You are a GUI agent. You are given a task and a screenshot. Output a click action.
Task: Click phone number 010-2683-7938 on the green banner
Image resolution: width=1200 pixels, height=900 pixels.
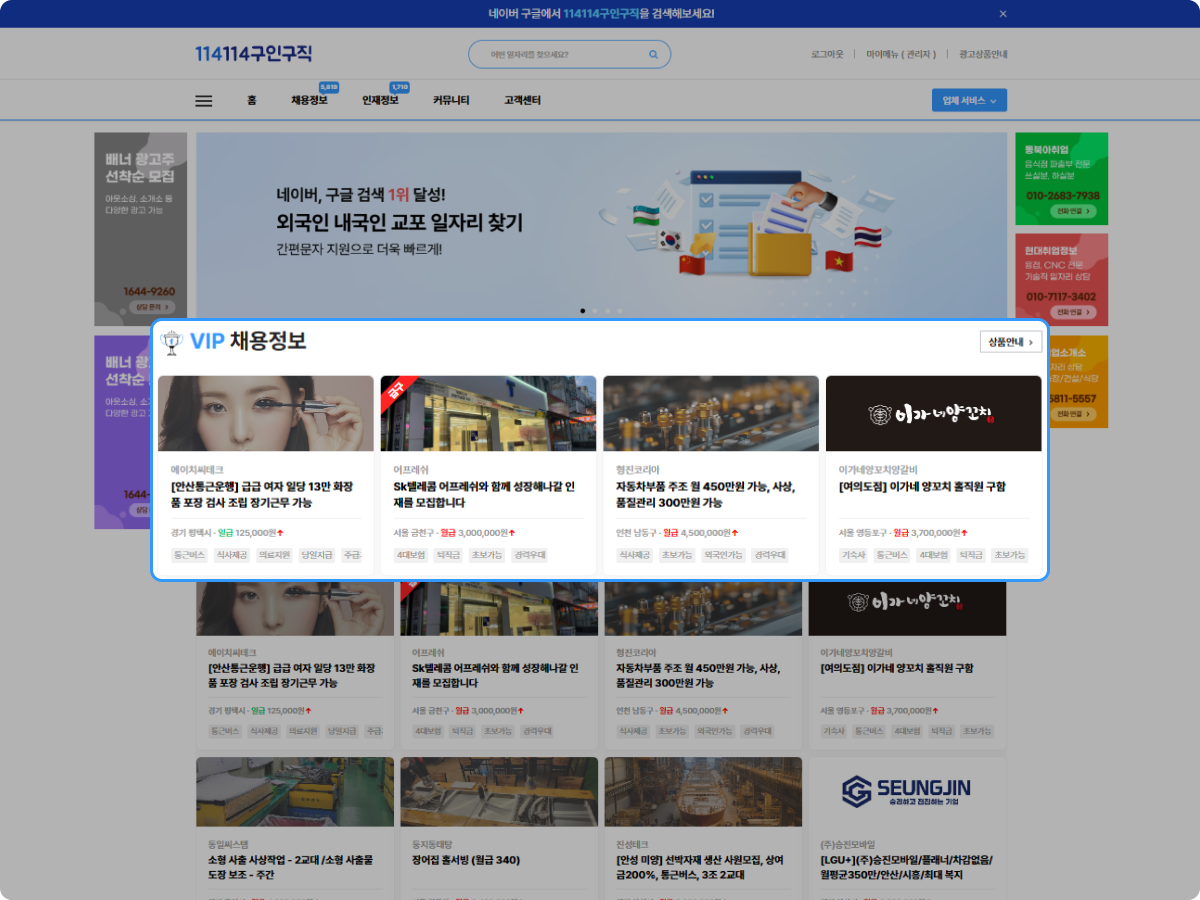pyautogui.click(x=1062, y=196)
